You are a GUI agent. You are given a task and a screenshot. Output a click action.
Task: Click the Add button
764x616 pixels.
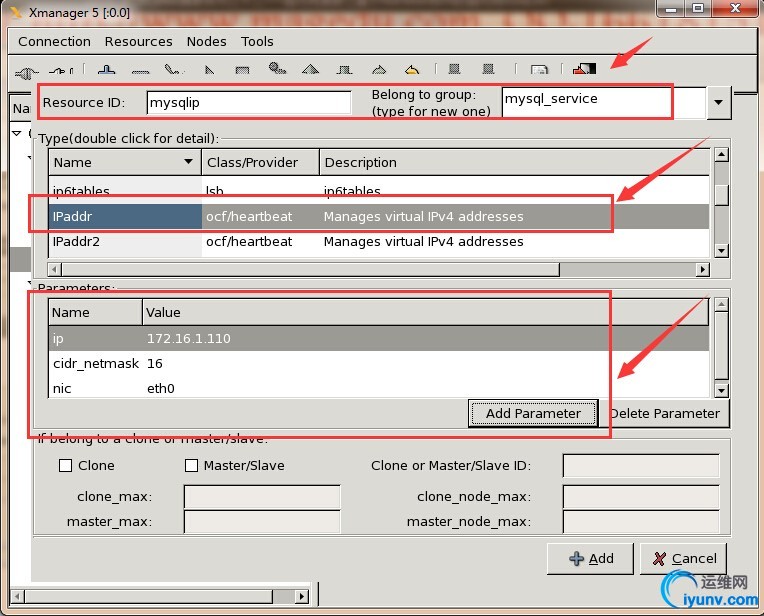[591, 558]
